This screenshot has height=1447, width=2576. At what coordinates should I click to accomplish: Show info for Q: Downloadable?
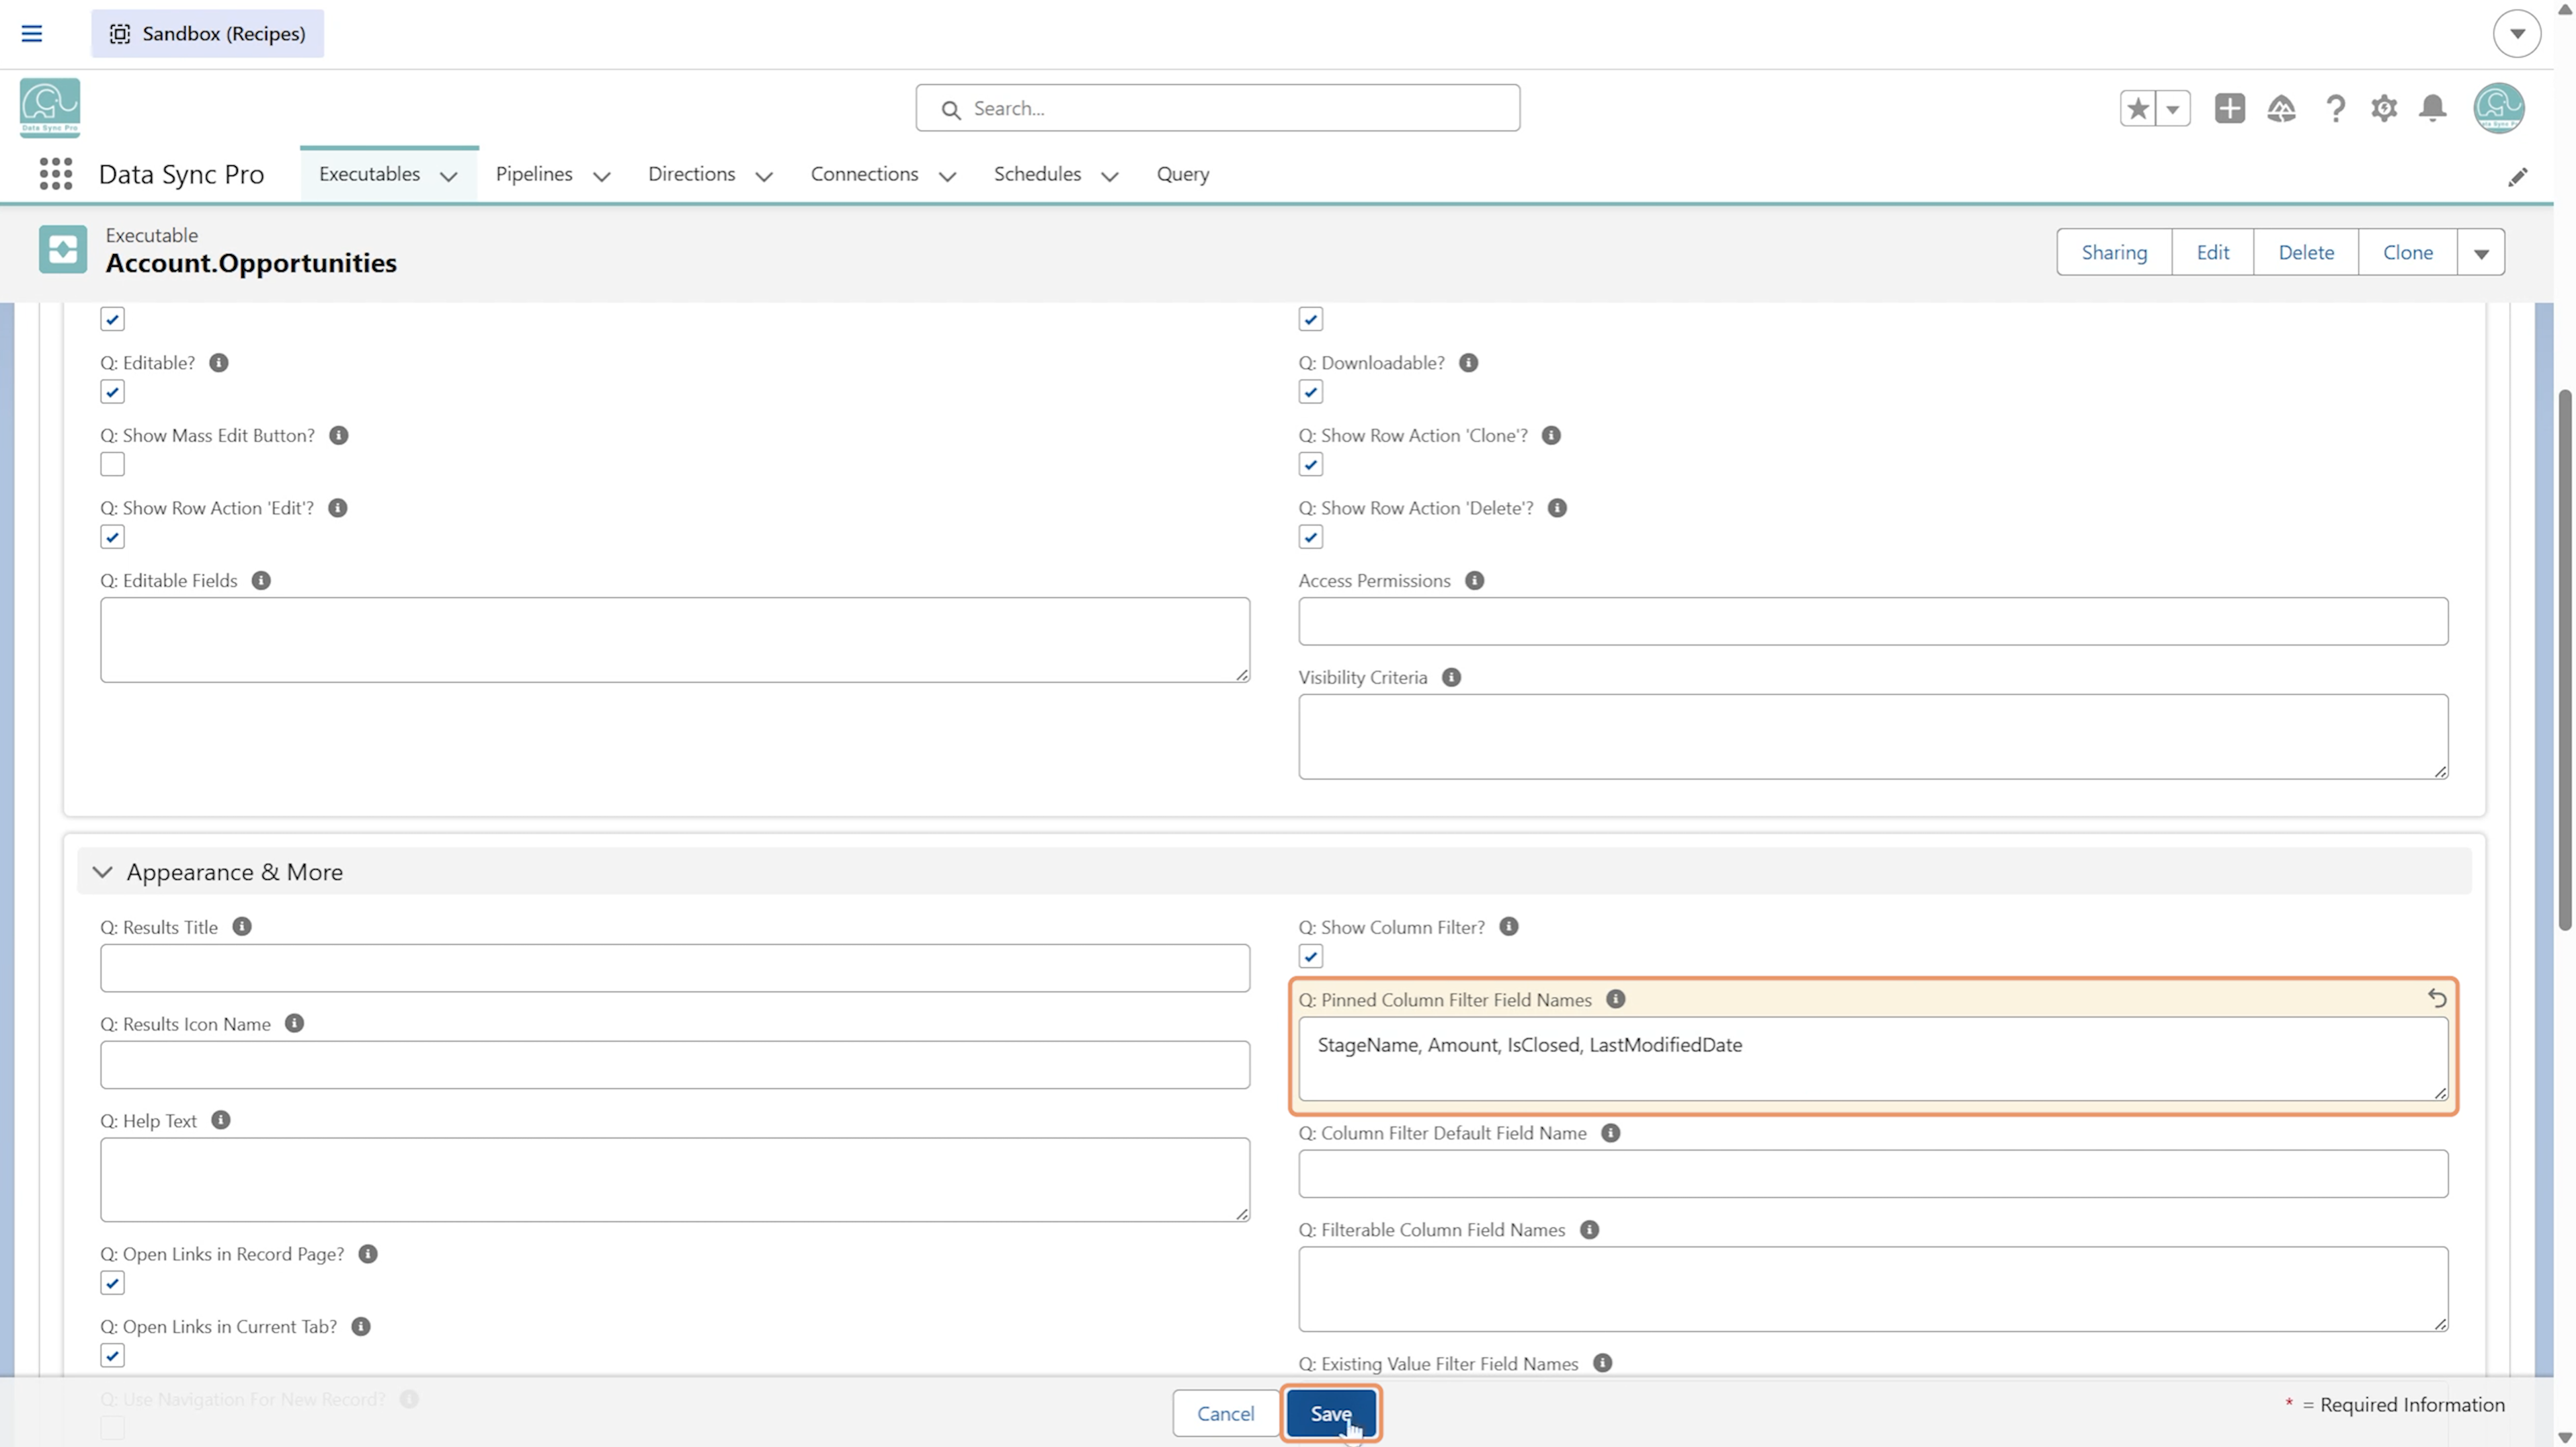pos(1468,363)
